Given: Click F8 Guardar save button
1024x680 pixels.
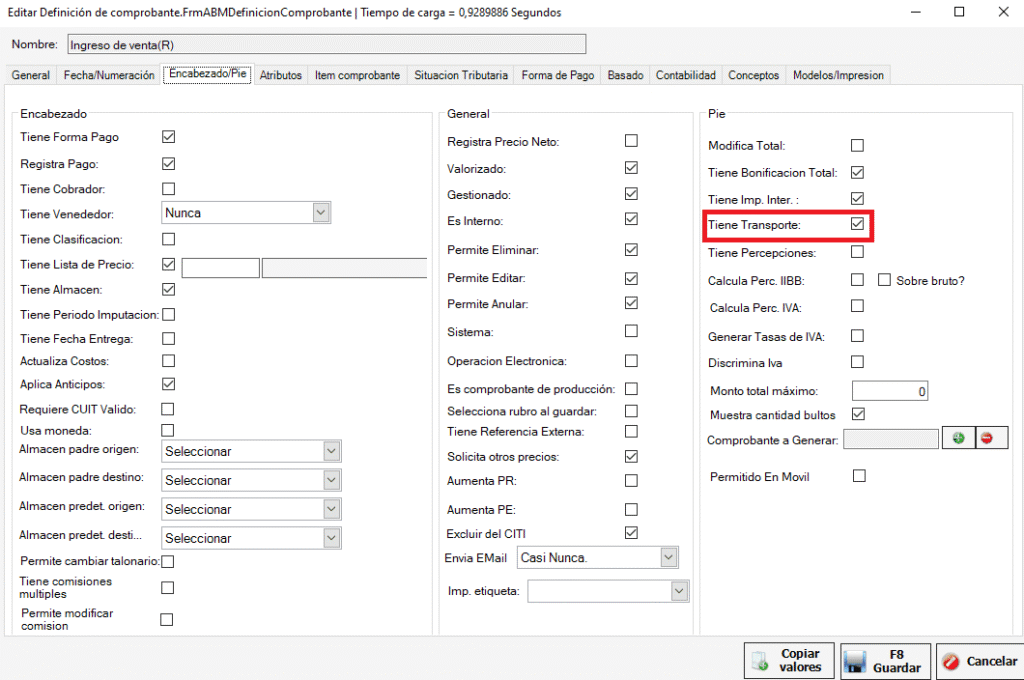Looking at the screenshot, I should click(885, 660).
